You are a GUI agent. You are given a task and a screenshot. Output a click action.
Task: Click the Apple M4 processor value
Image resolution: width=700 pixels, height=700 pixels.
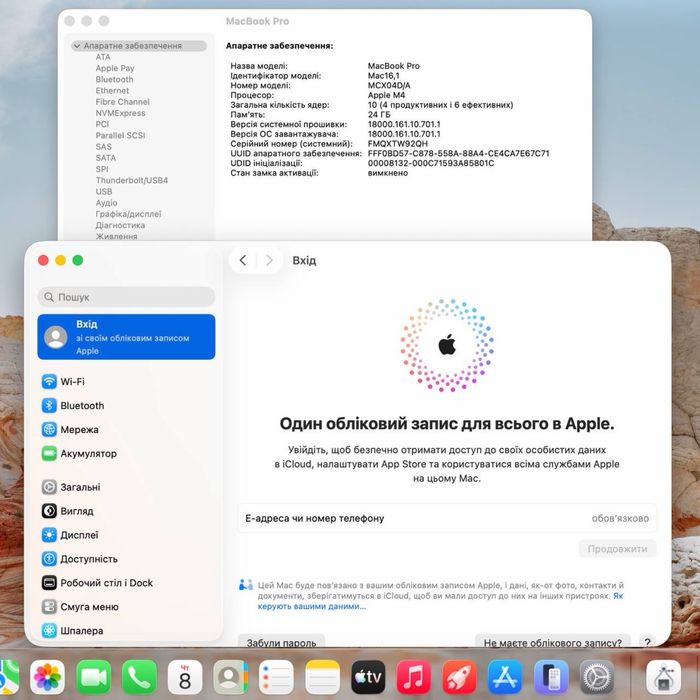pos(386,95)
